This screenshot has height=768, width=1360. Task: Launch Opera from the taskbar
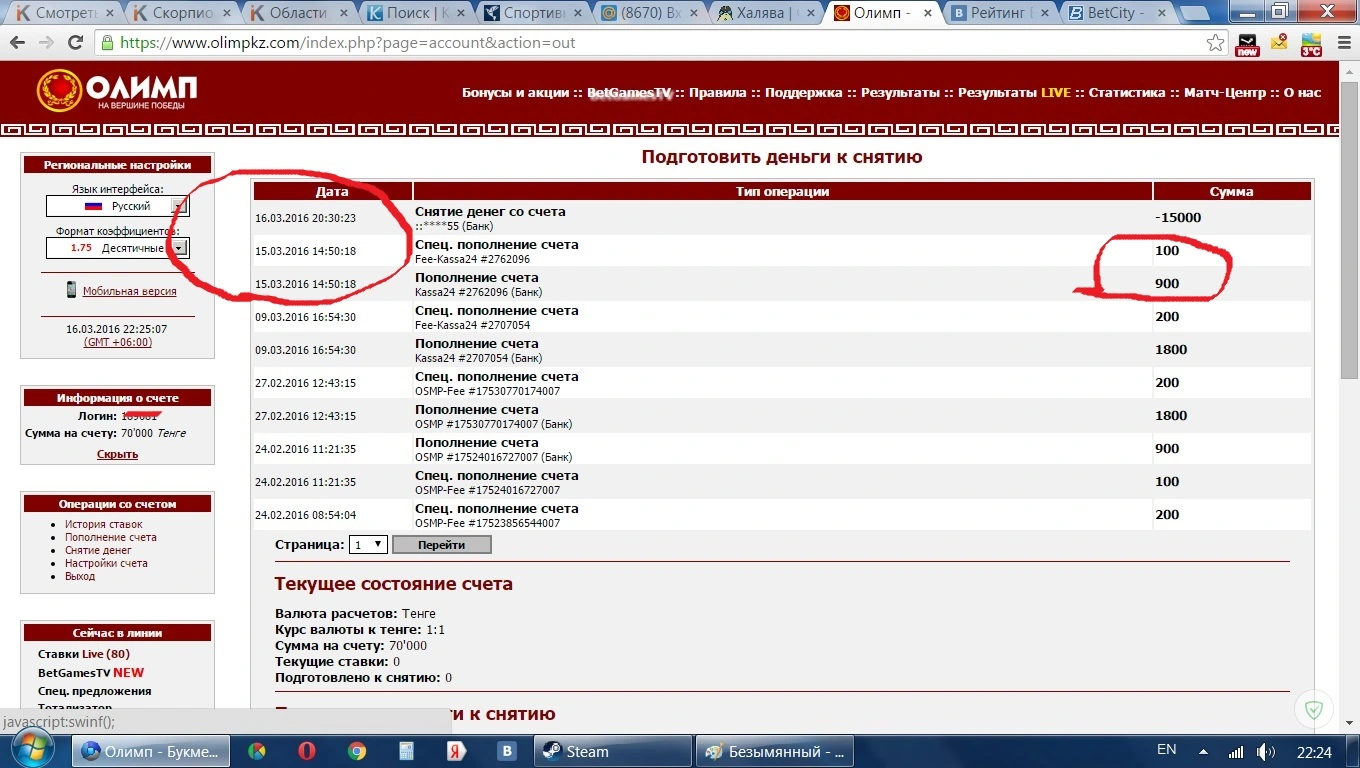pos(307,751)
